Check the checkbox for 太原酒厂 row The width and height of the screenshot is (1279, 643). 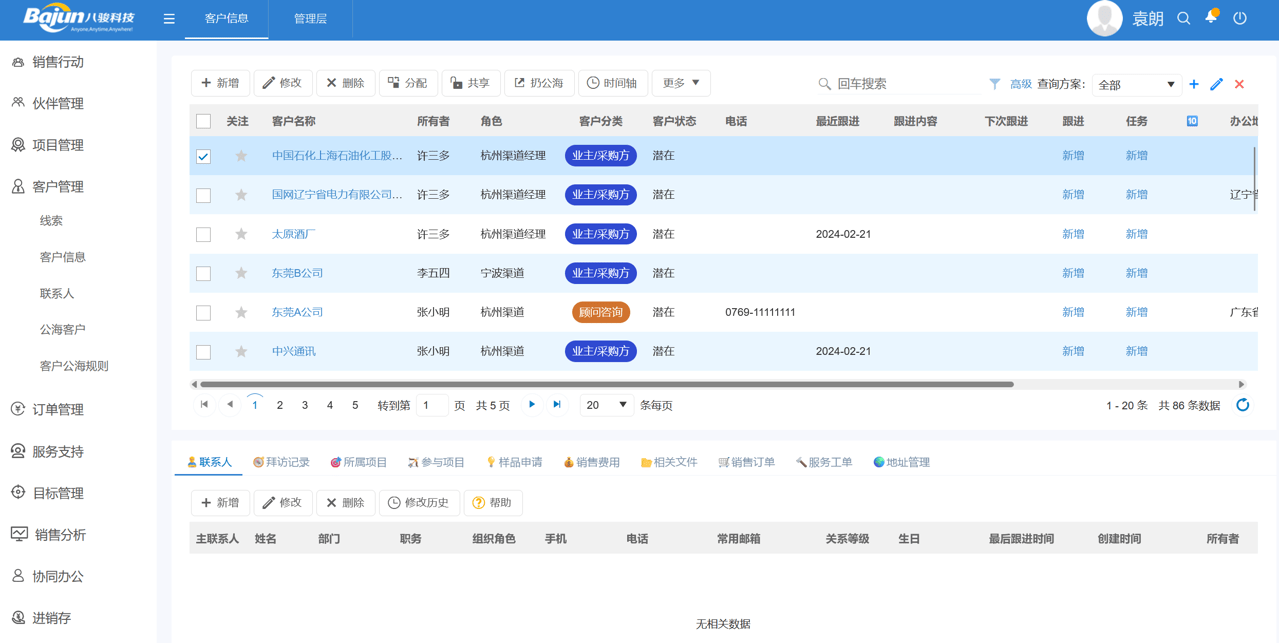[204, 233]
